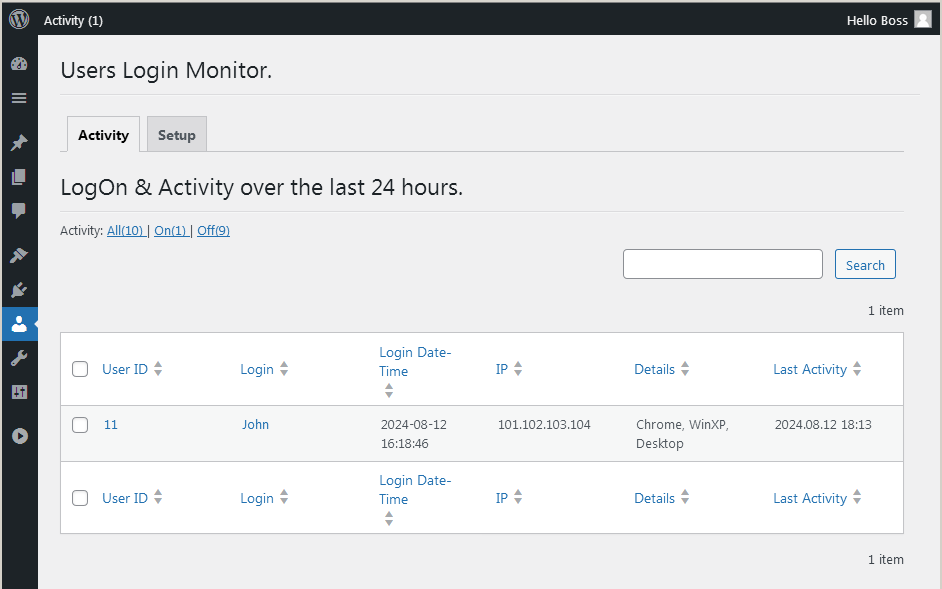This screenshot has height=589, width=942.
Task: Select the Activity tab
Action: pos(103,134)
